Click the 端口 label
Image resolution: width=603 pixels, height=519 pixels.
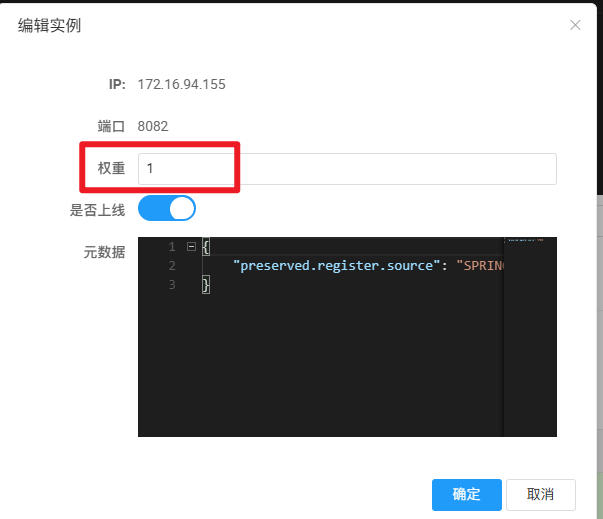[111, 126]
